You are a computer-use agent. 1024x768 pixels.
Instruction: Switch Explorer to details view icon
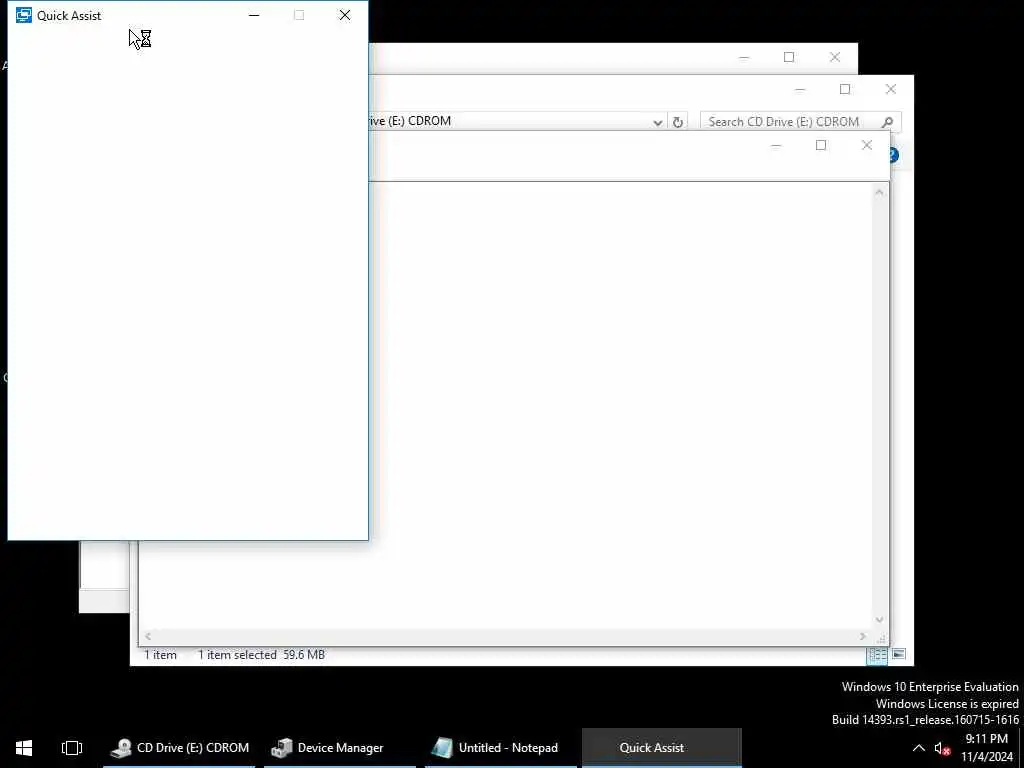(x=877, y=654)
